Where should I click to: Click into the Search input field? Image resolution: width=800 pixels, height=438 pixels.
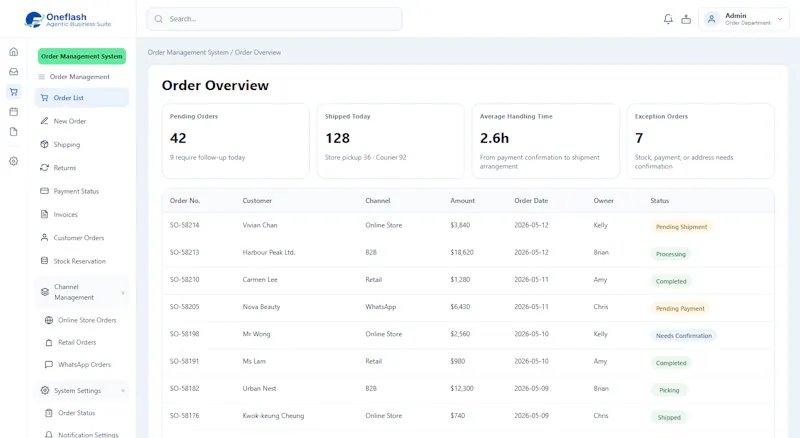tap(274, 19)
